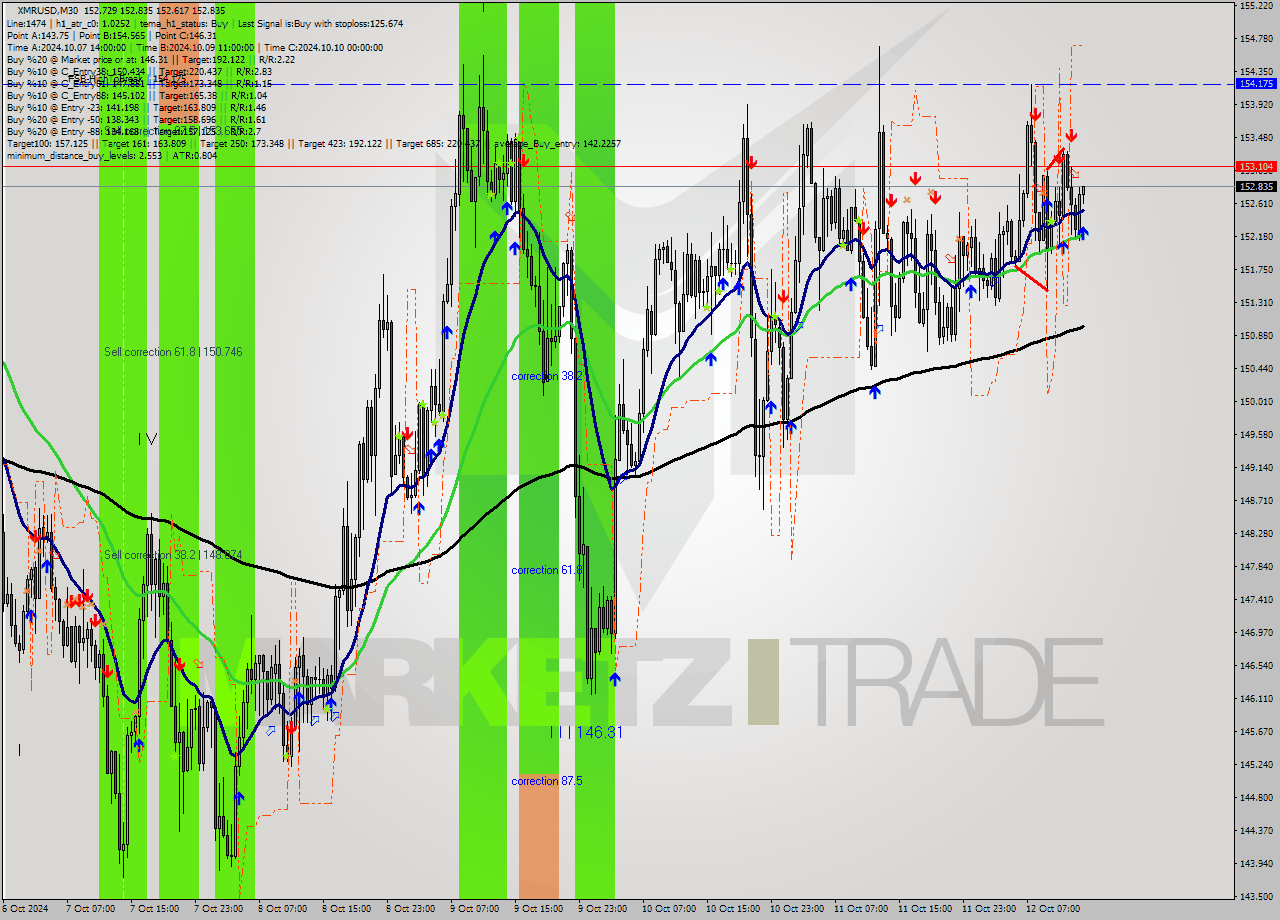Screen dimensions: 1280x920
Task: Click the '| | | 146.31' wave label
Action: click(586, 732)
